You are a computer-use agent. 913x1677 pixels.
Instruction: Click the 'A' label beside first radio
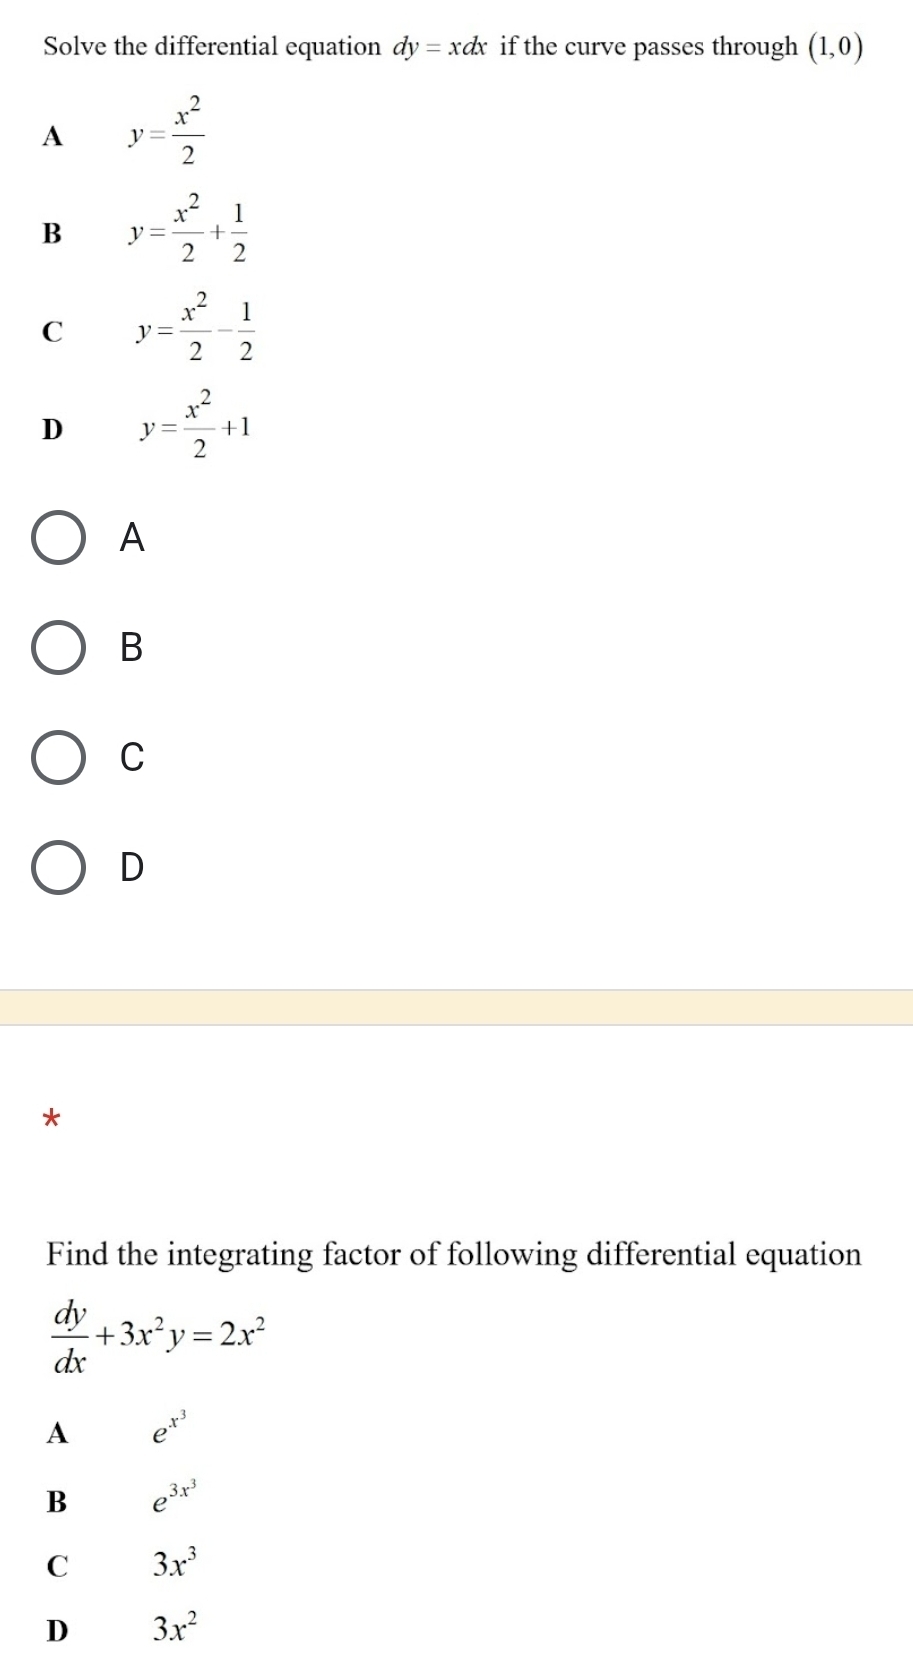click(132, 538)
